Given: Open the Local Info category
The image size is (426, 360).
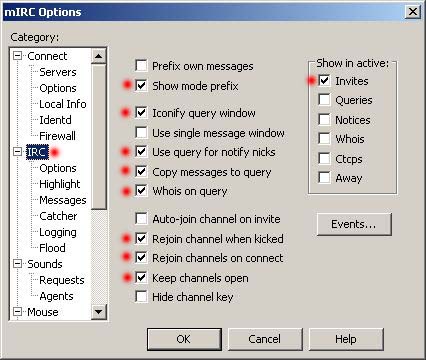Looking at the screenshot, I should coord(63,104).
